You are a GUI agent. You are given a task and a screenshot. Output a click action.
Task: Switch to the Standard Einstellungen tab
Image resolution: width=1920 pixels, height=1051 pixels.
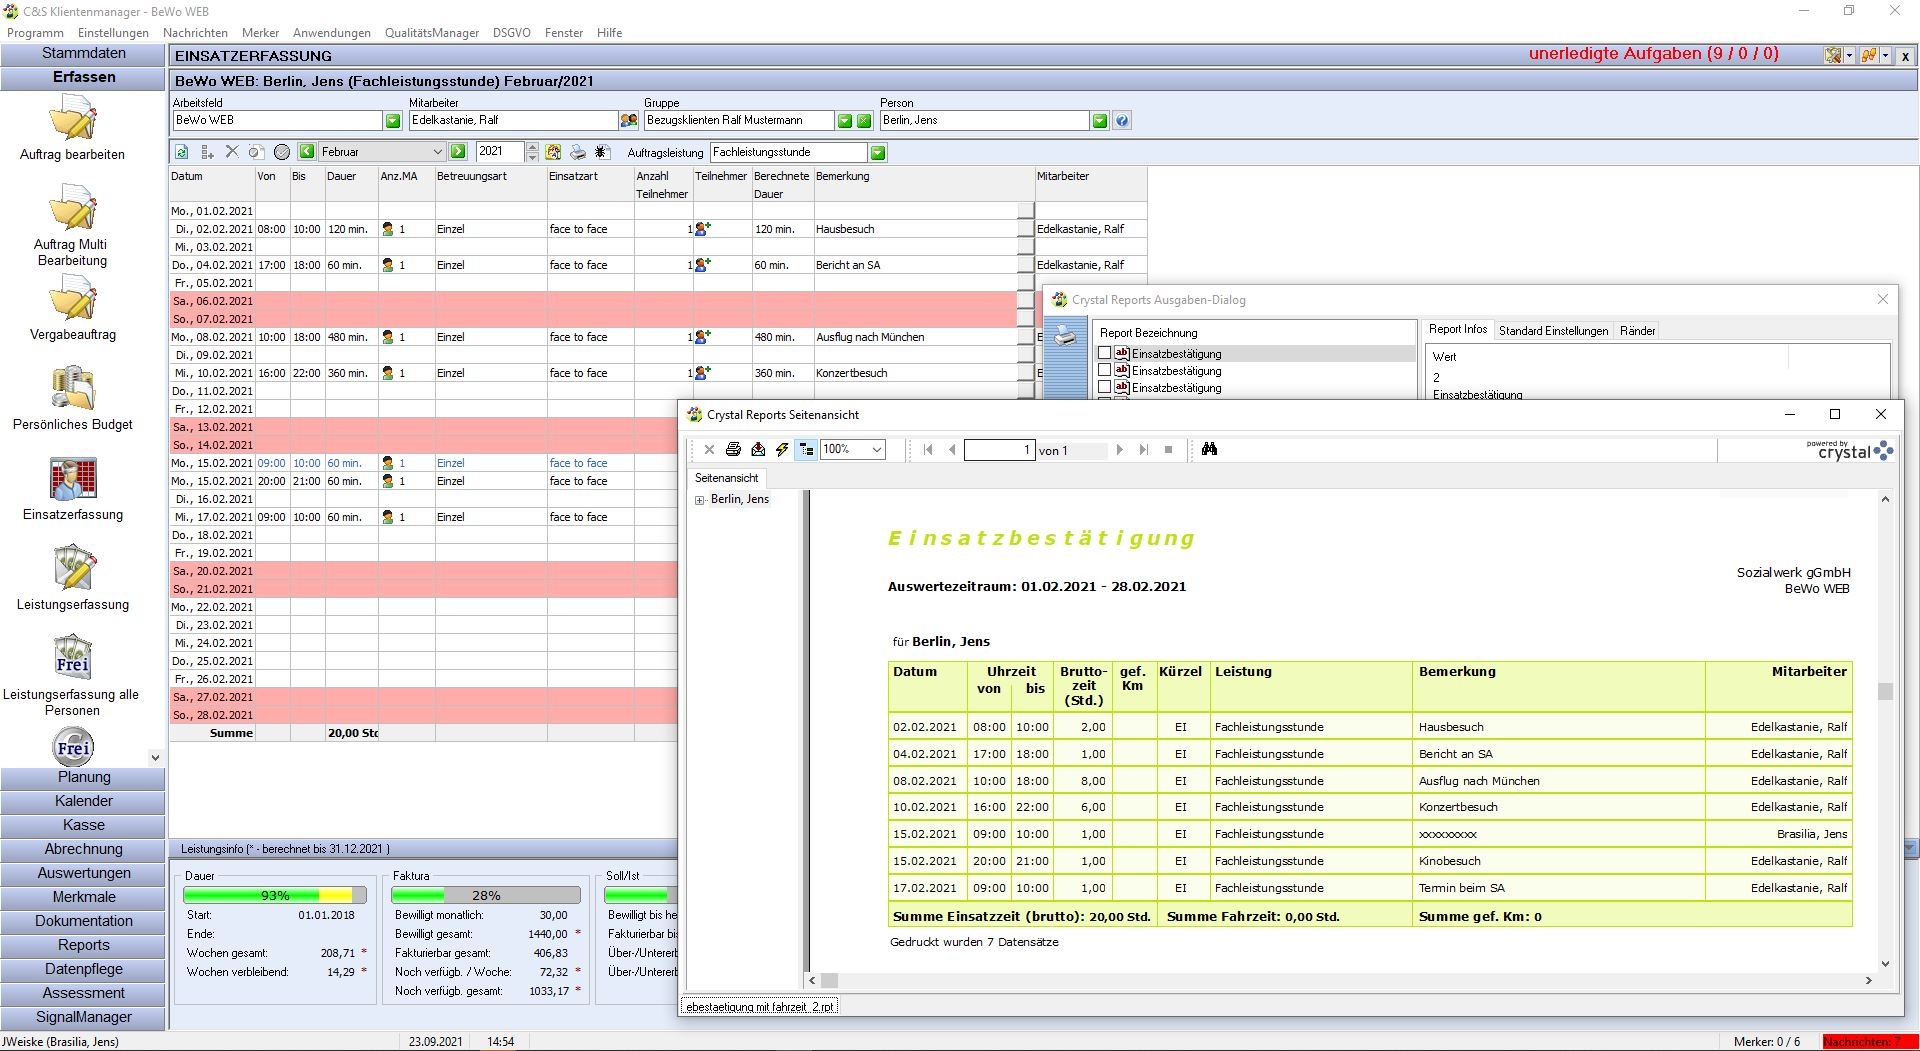[x=1553, y=331]
